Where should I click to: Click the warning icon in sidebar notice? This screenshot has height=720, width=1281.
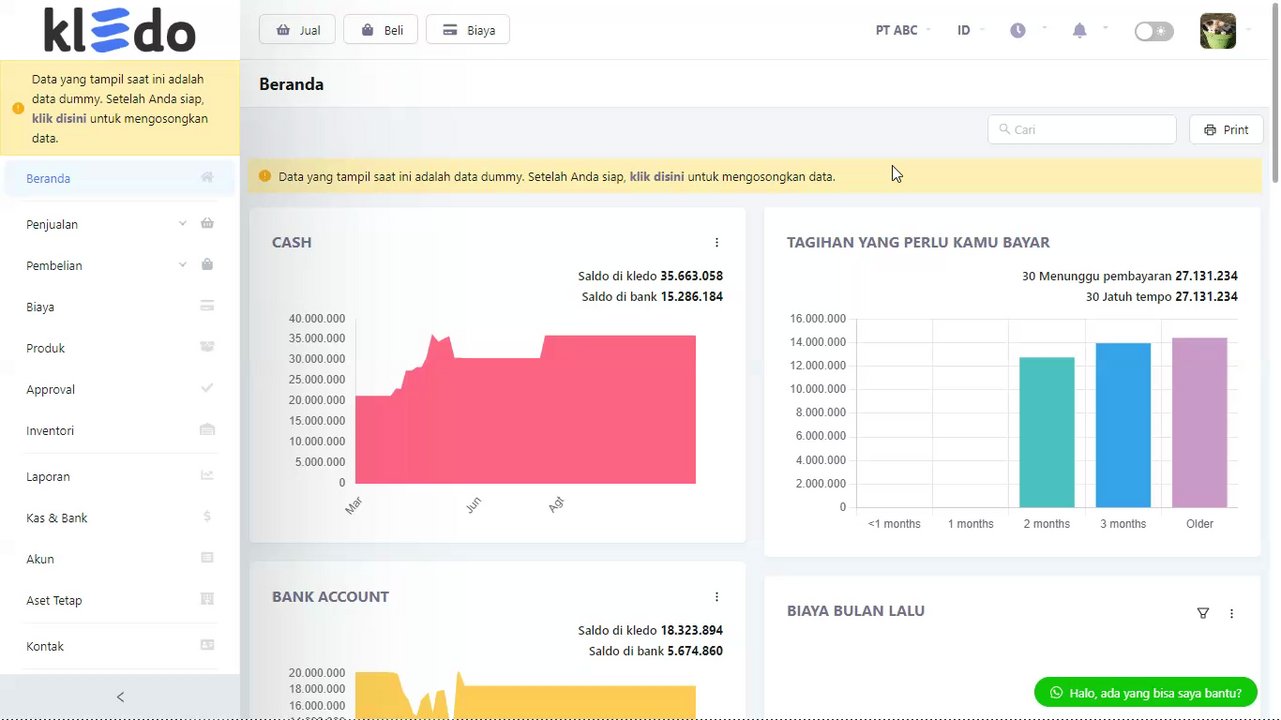pos(18,108)
